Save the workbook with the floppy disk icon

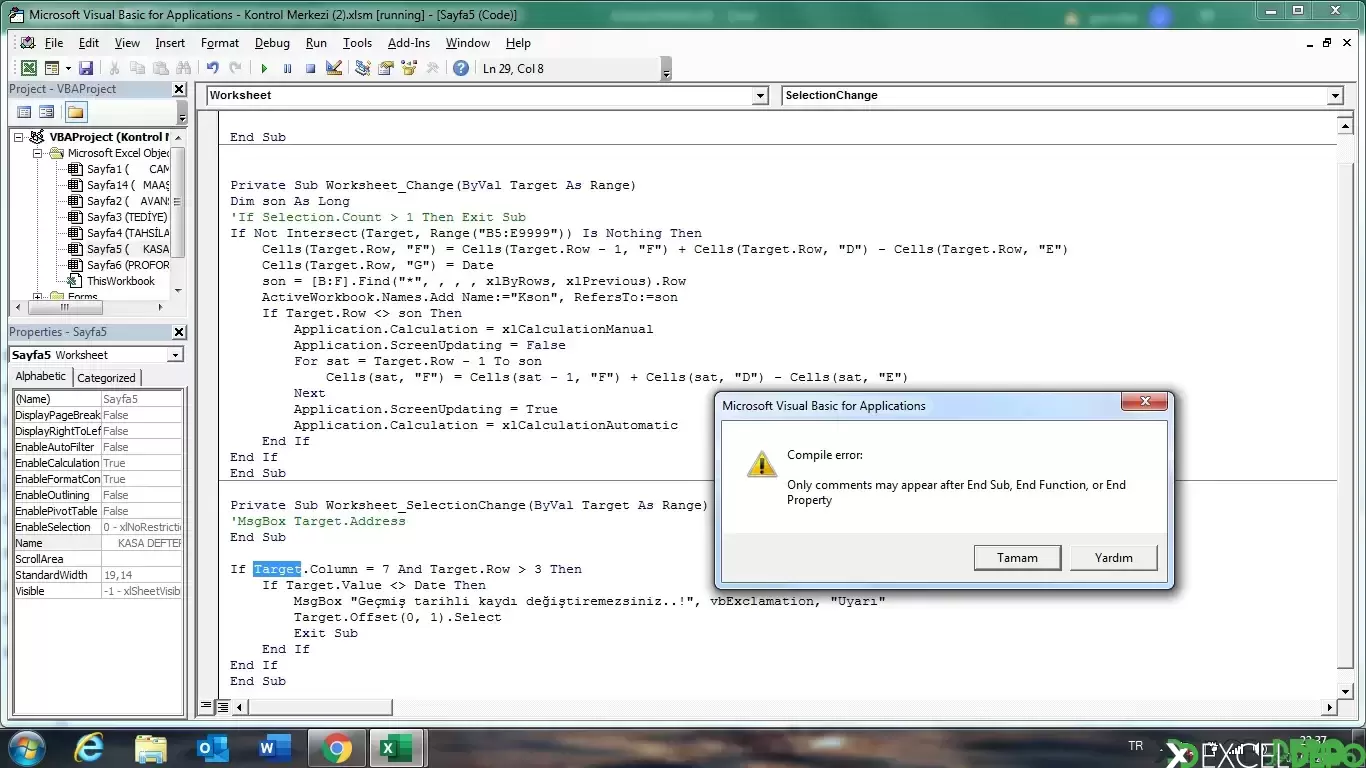coord(86,68)
